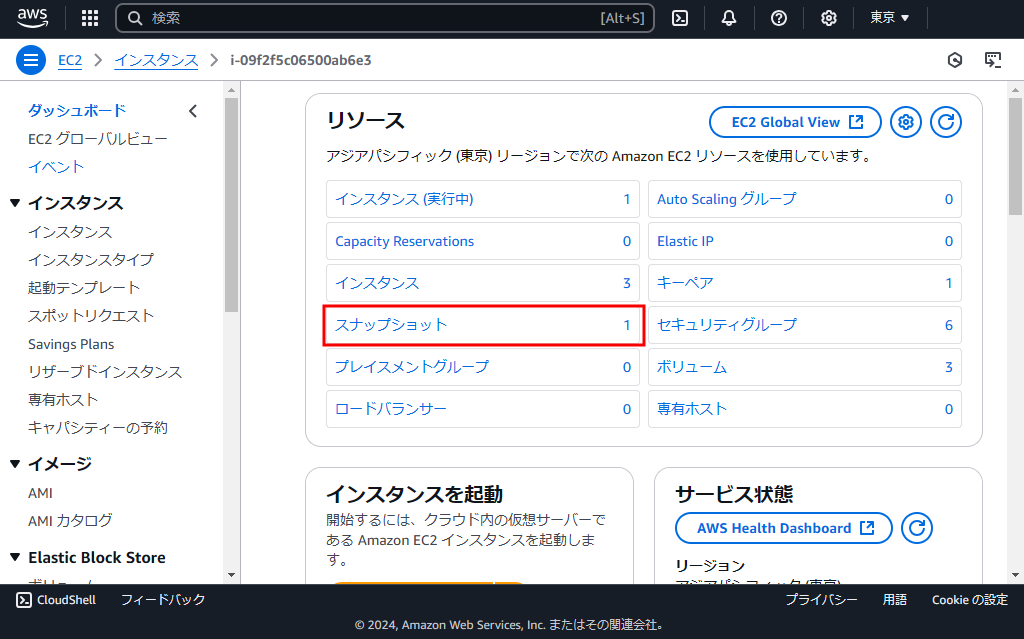
Task: Open the Elastic IP resource link
Action: 685,241
